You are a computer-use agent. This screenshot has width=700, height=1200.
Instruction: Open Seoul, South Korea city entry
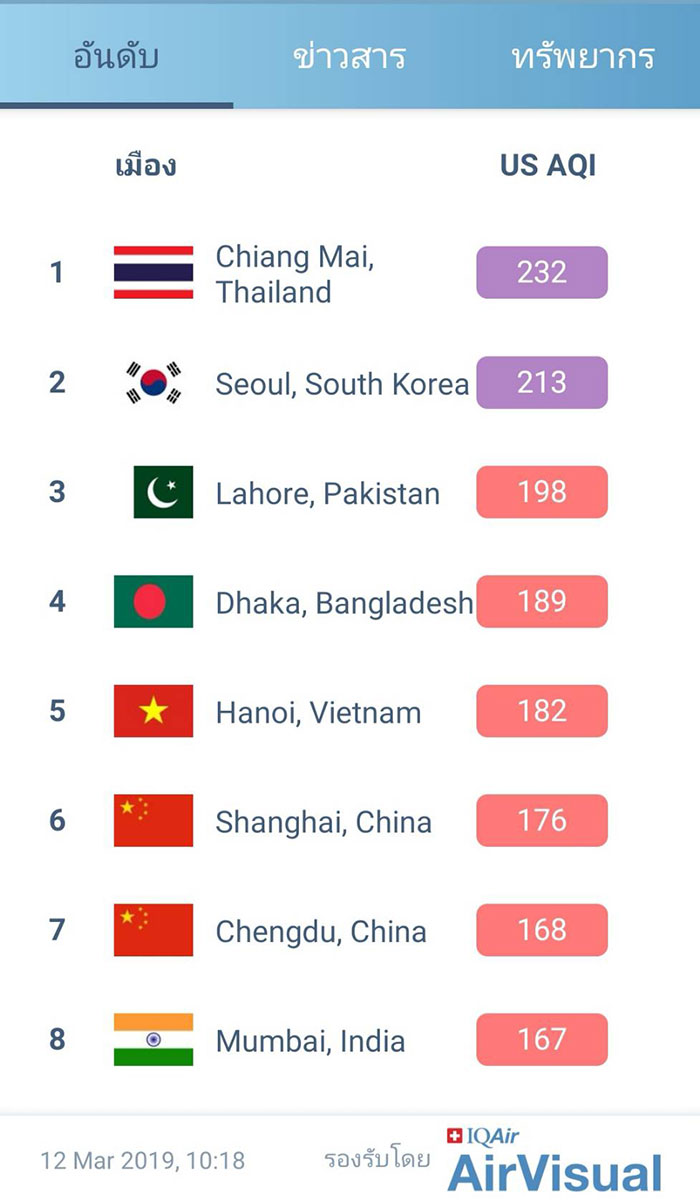[x=342, y=384]
